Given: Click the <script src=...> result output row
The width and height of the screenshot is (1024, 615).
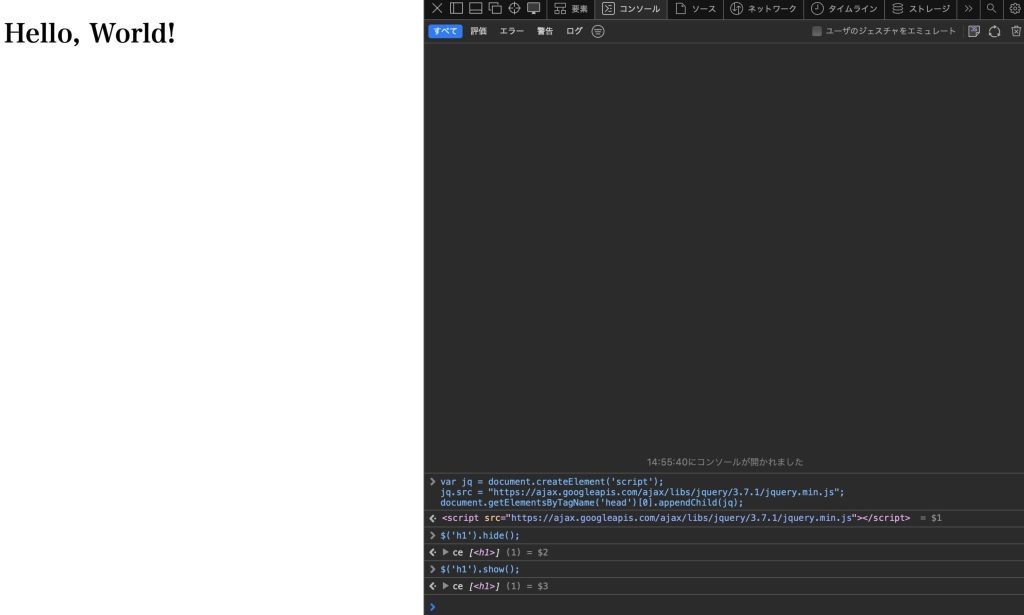Looking at the screenshot, I should pyautogui.click(x=724, y=518).
